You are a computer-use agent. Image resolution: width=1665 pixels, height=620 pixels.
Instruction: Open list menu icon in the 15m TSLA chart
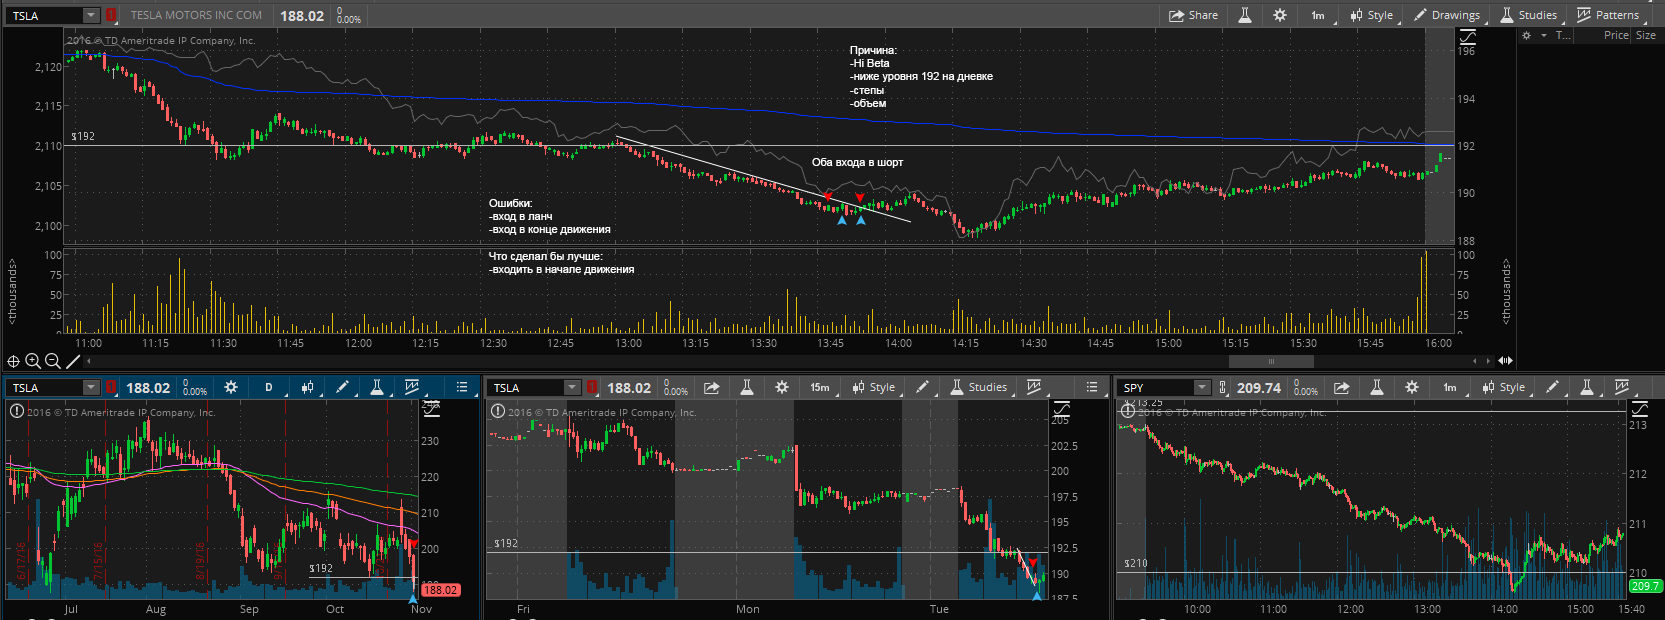1091,387
